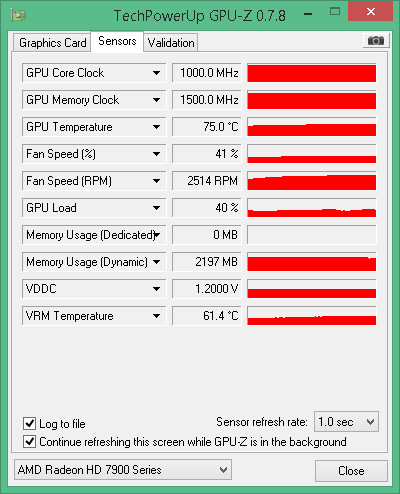Viewport: 400px width, 494px height.
Task: Click the 1.2000 V VDDC value
Action: (207, 289)
